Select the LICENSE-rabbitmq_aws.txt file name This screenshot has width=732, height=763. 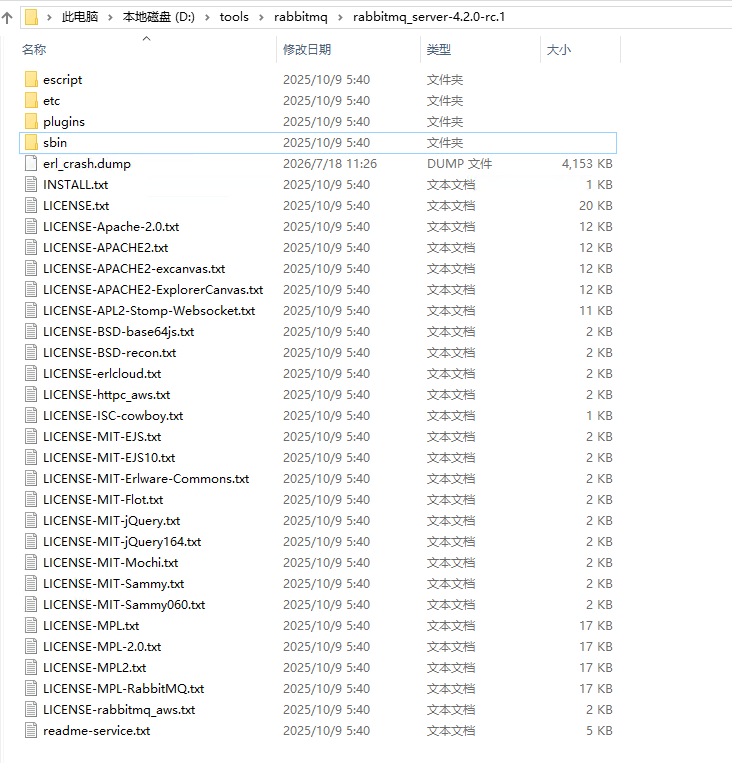tap(119, 709)
